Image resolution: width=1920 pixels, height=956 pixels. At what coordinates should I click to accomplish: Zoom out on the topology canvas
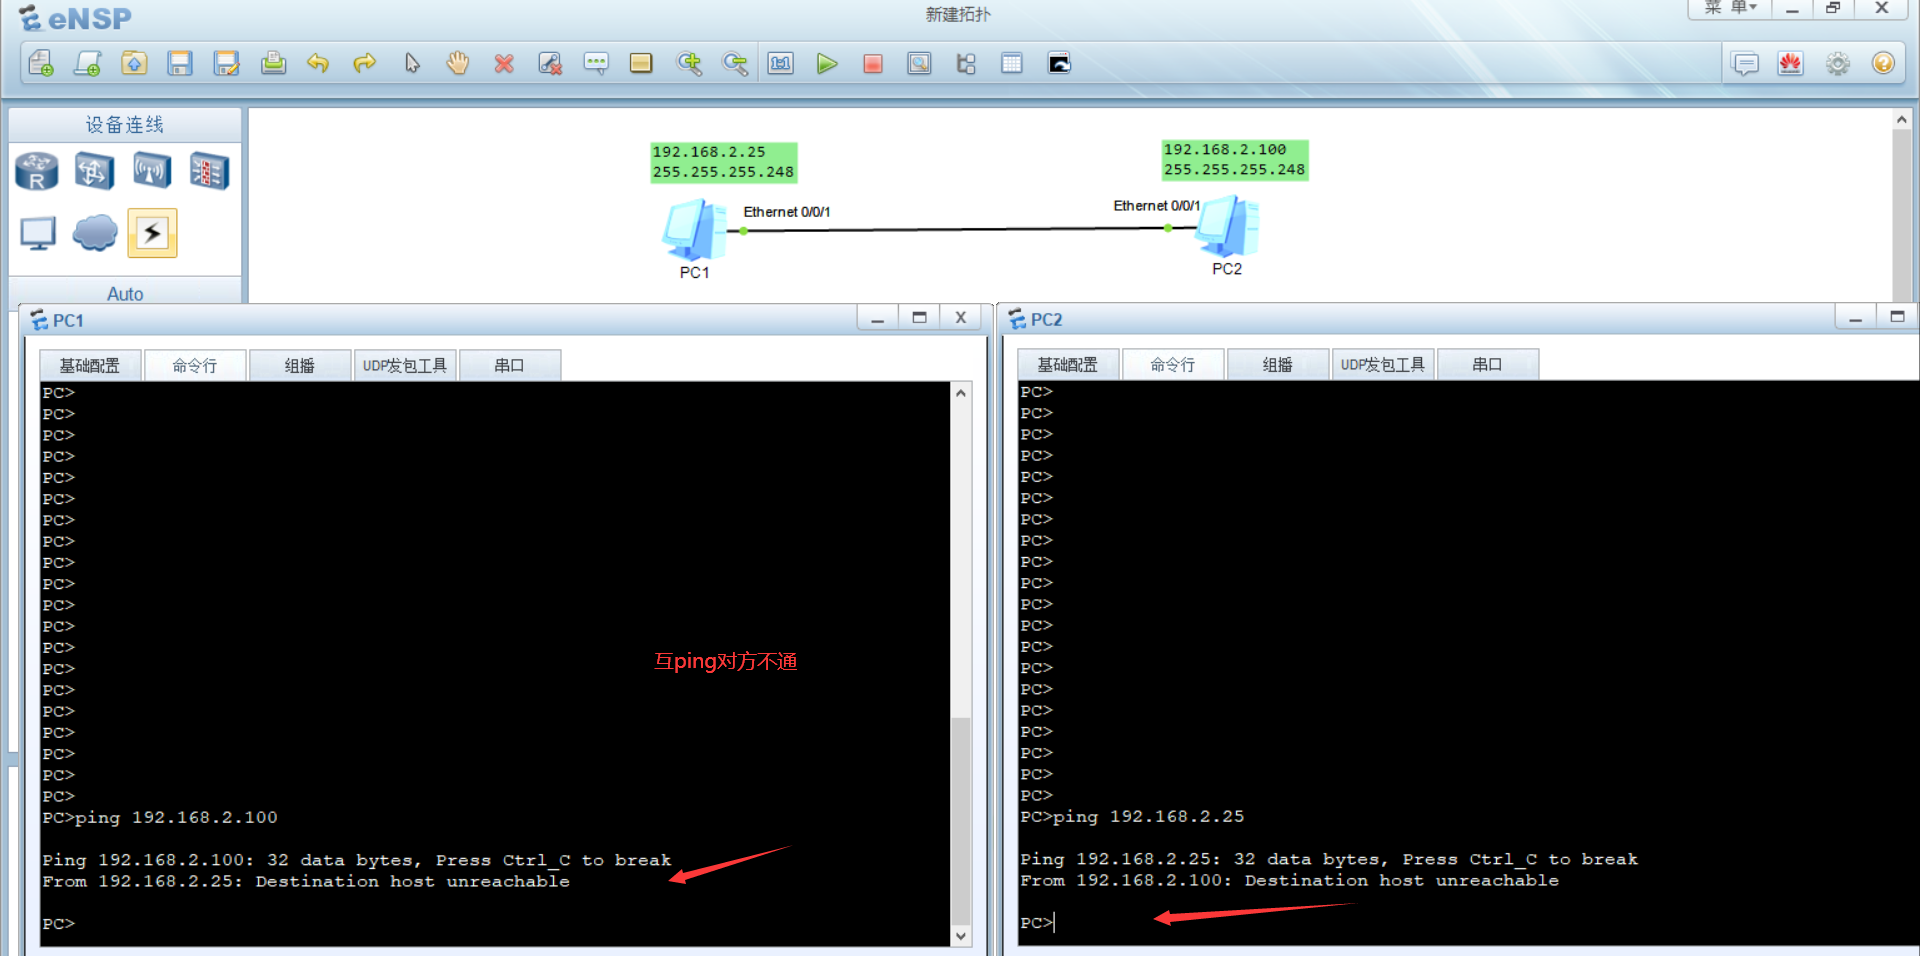[x=735, y=64]
